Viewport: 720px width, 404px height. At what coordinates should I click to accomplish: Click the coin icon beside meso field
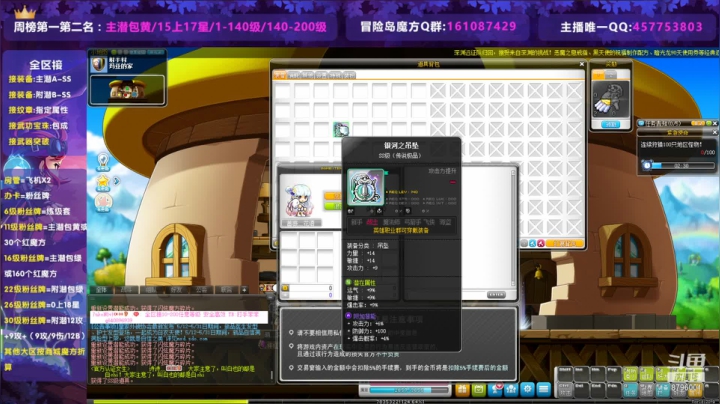[x=285, y=288]
